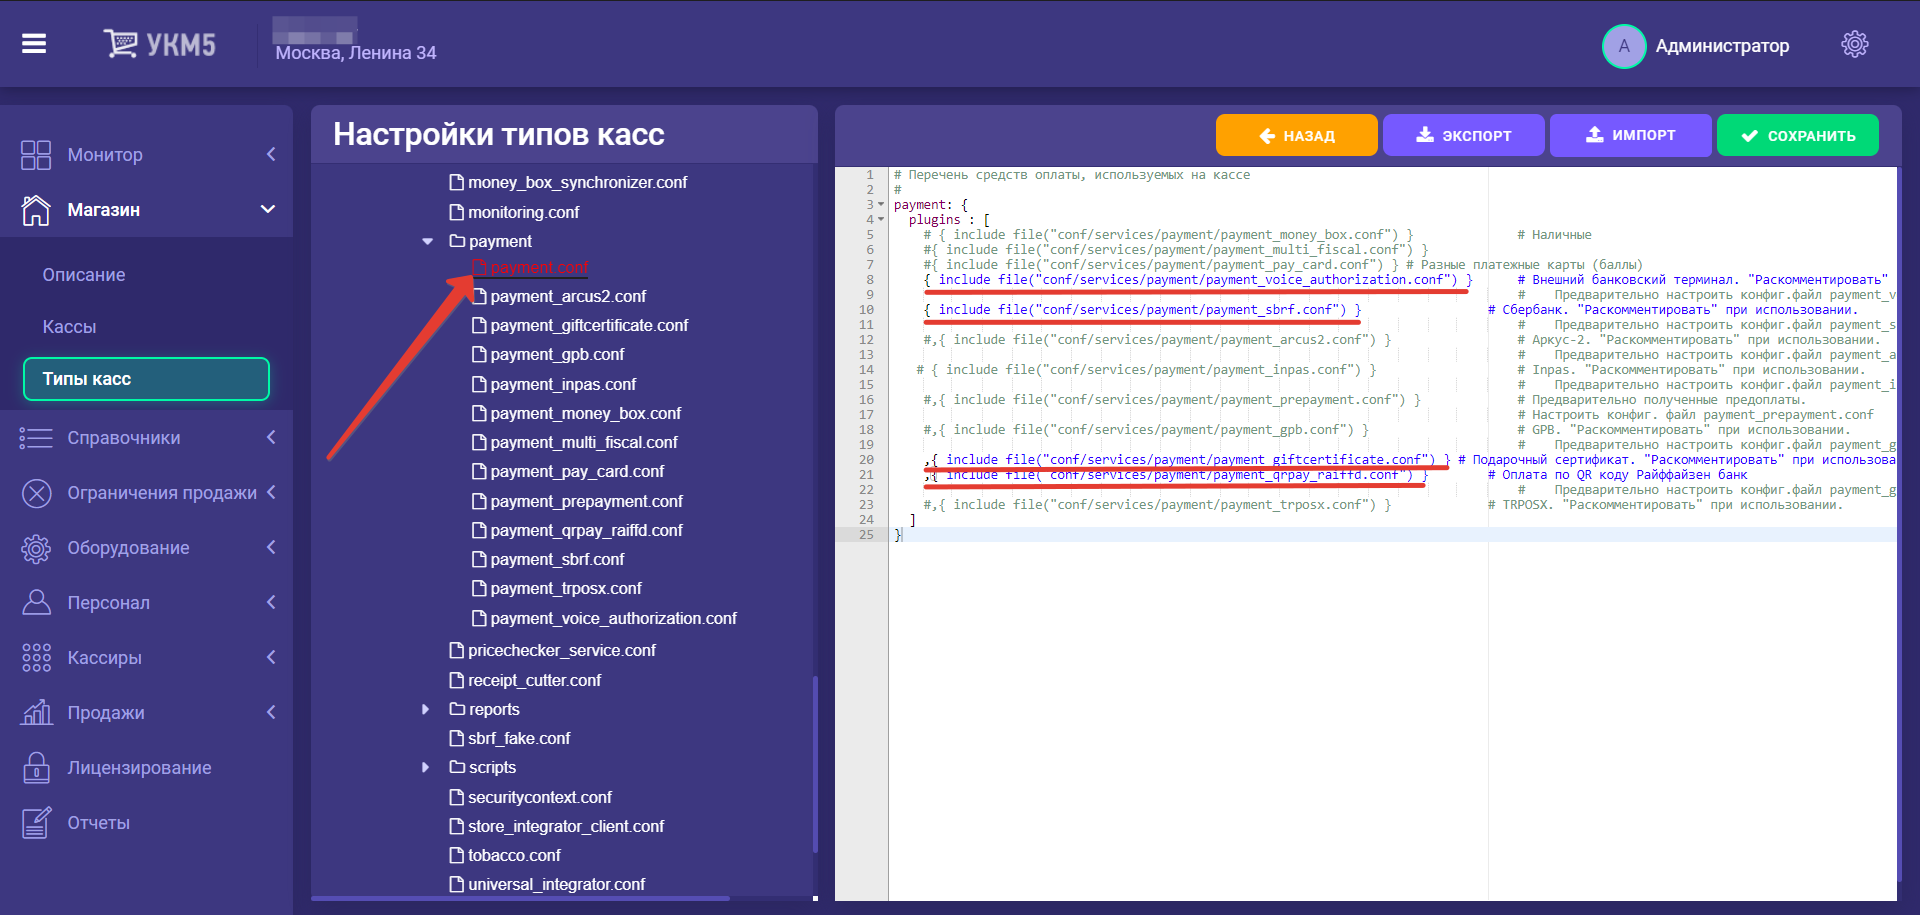Click the Справочники list icon
The width and height of the screenshot is (1920, 915).
[36, 438]
